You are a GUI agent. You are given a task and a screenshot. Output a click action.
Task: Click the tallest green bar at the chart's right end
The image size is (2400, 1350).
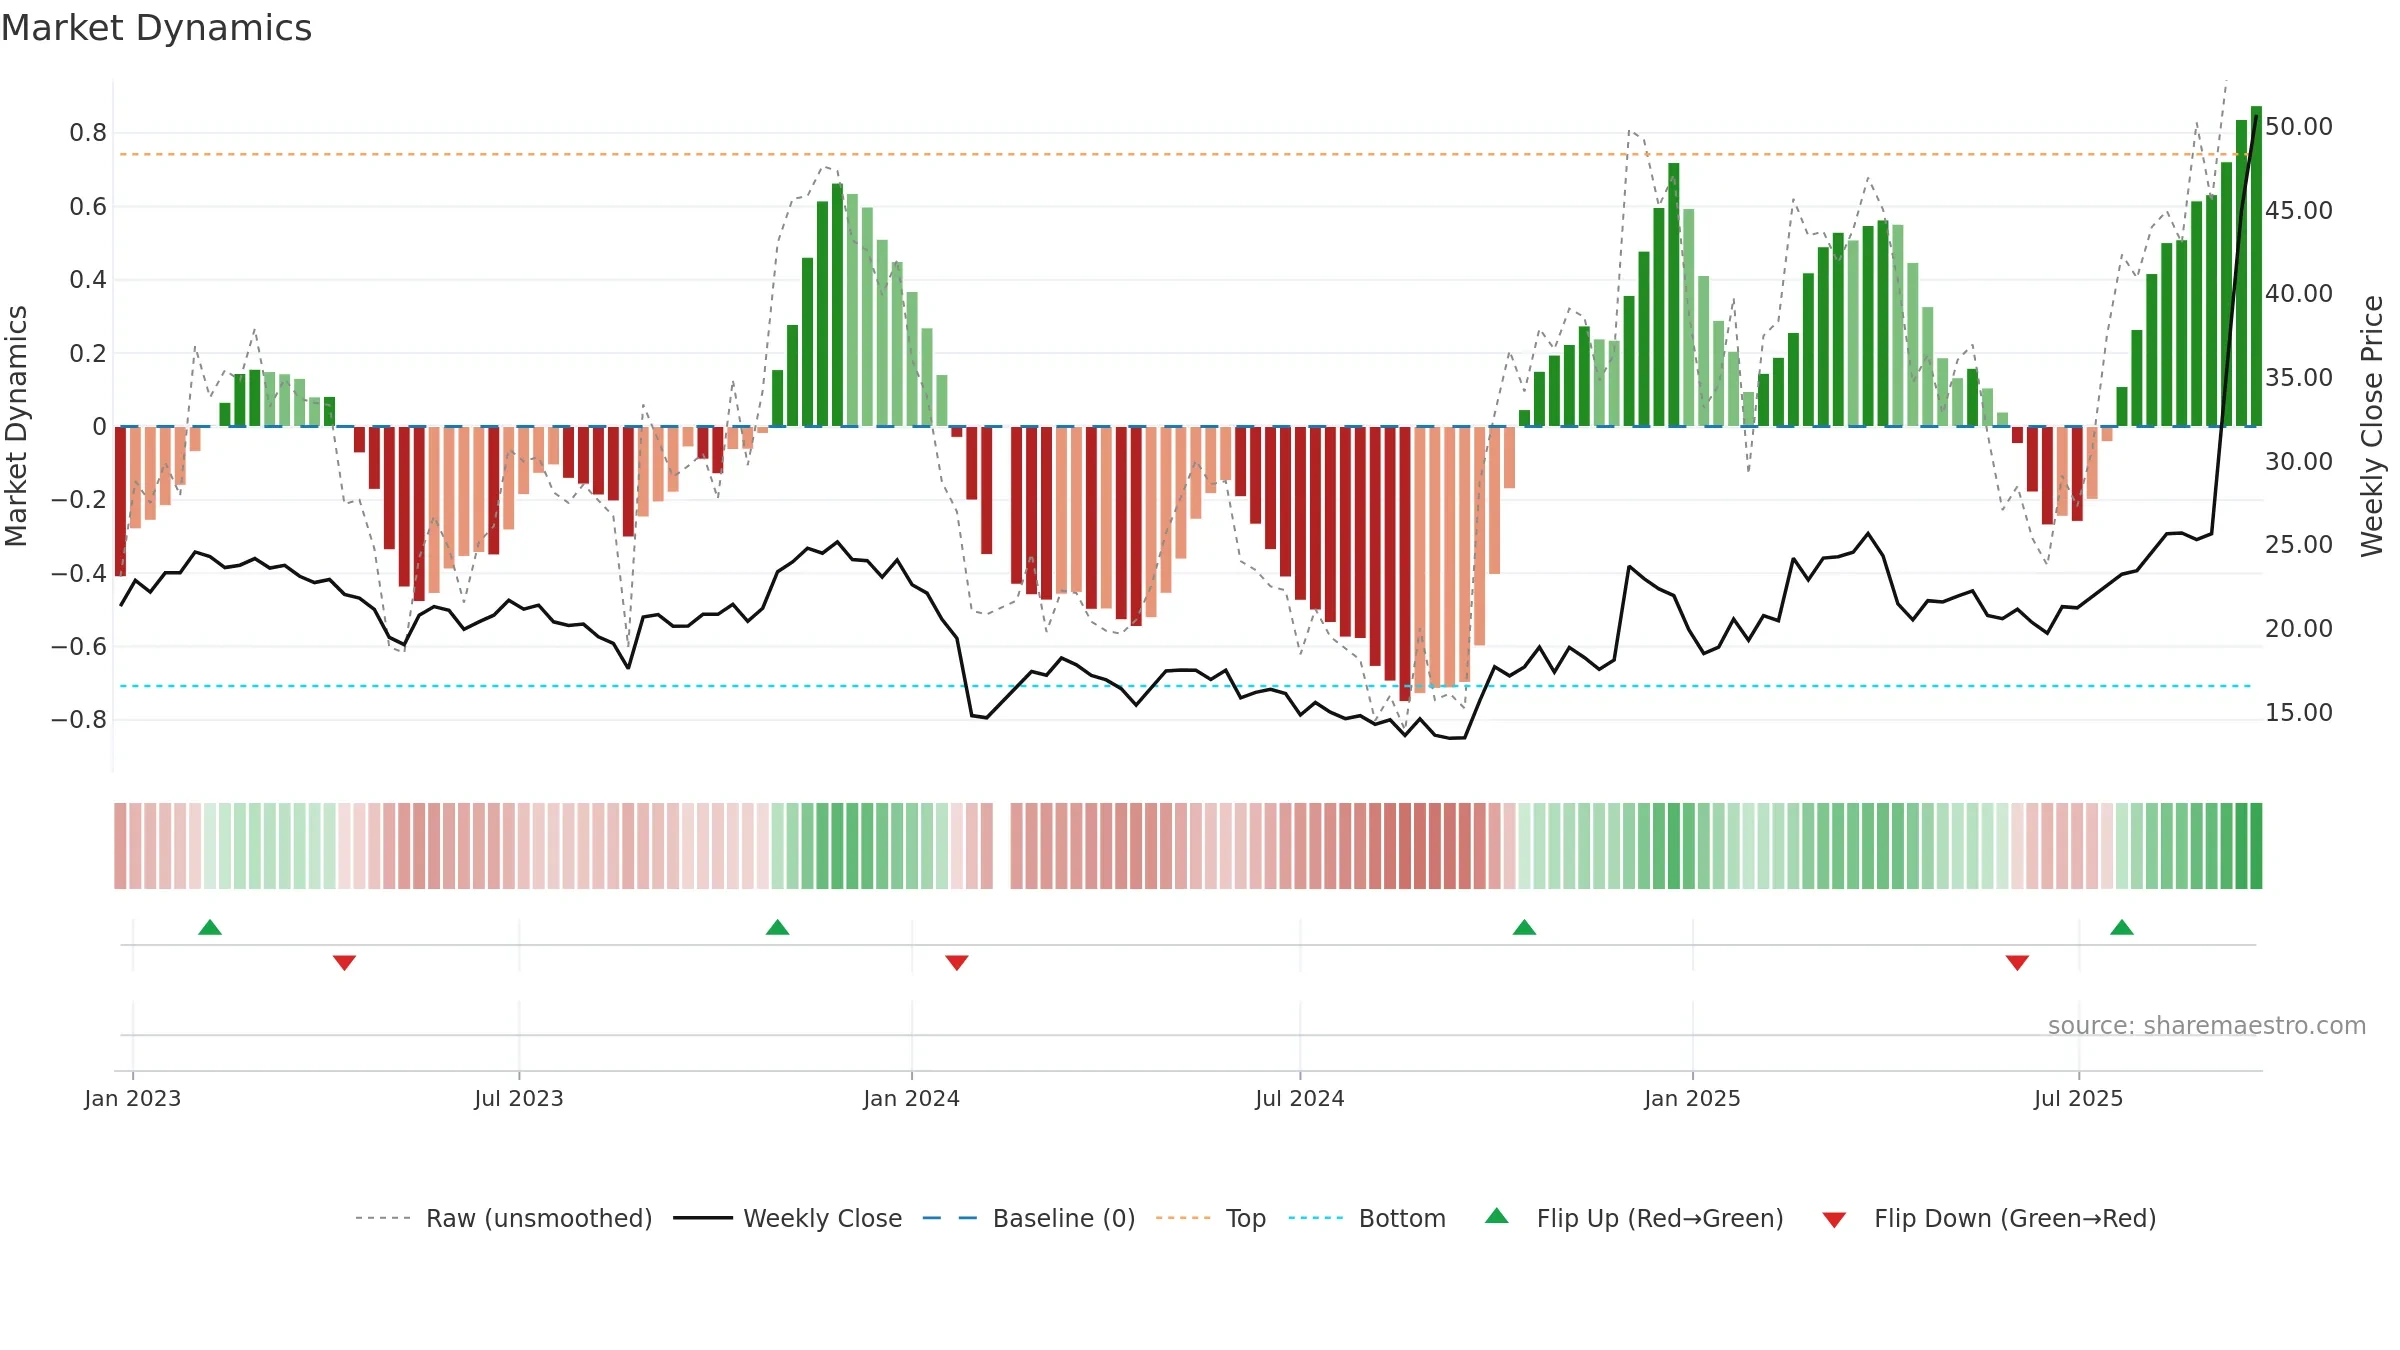pos(2256,266)
